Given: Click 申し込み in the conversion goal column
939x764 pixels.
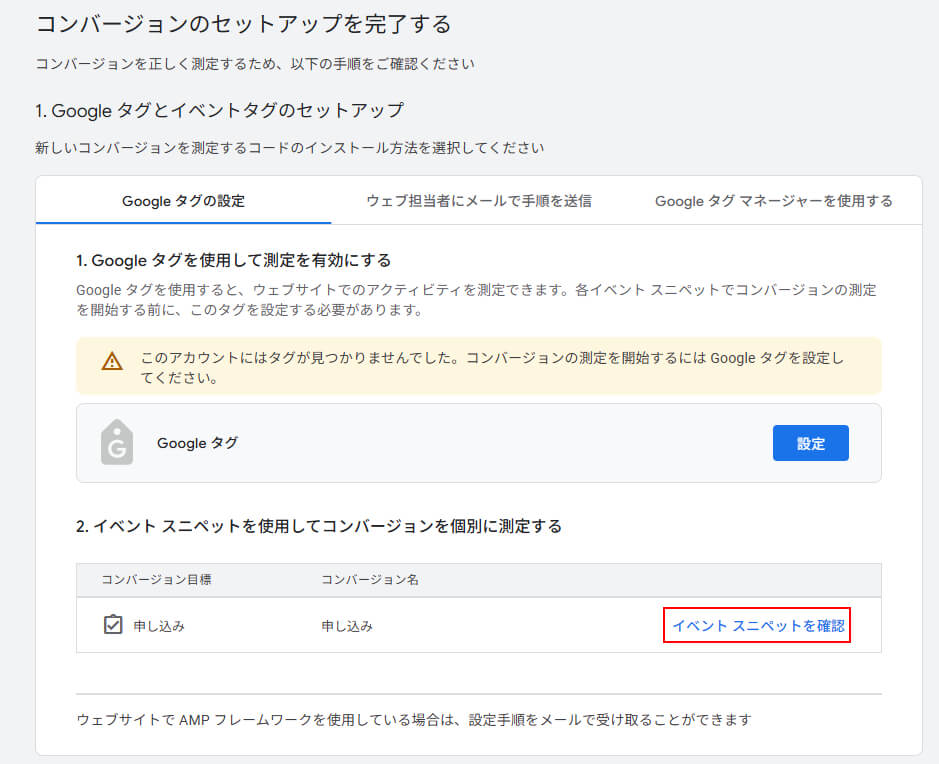Looking at the screenshot, I should [159, 626].
